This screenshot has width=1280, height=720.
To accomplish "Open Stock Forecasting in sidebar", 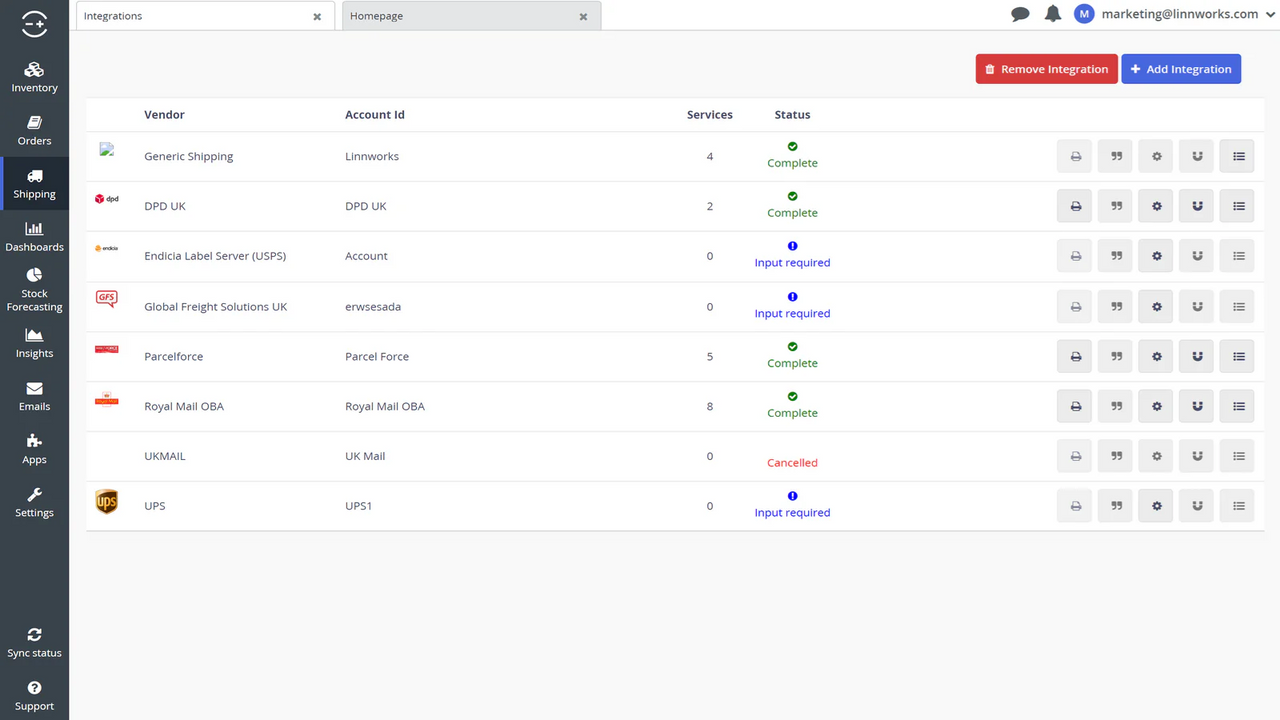I will [x=34, y=290].
